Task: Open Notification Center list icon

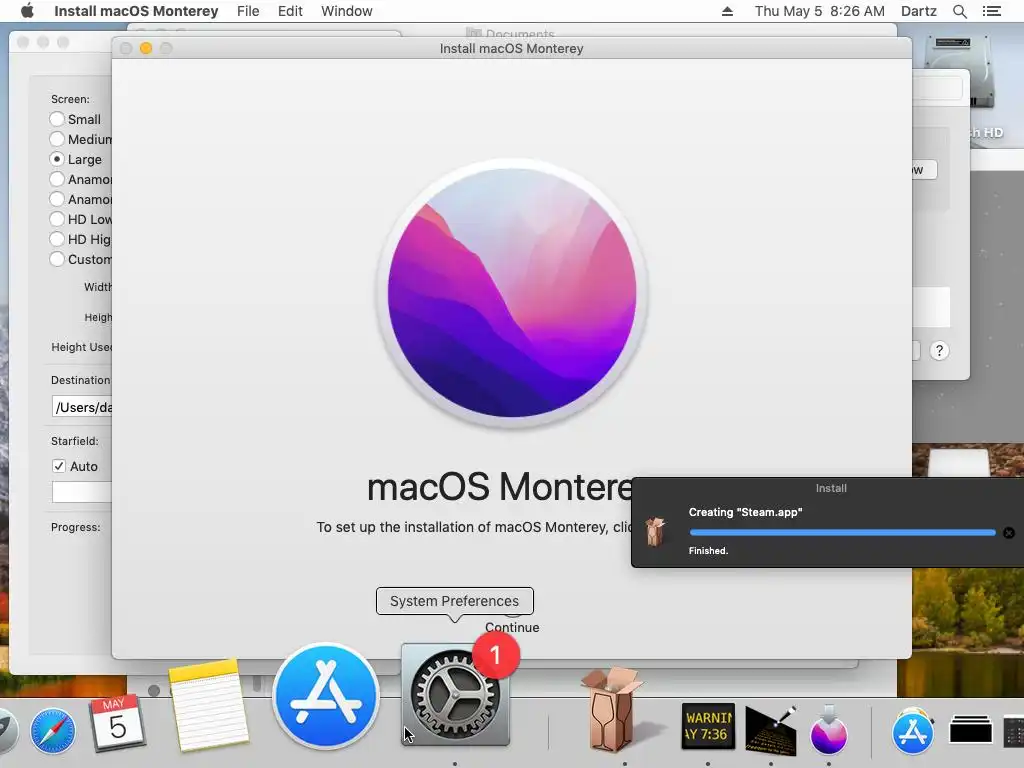Action: (x=991, y=11)
